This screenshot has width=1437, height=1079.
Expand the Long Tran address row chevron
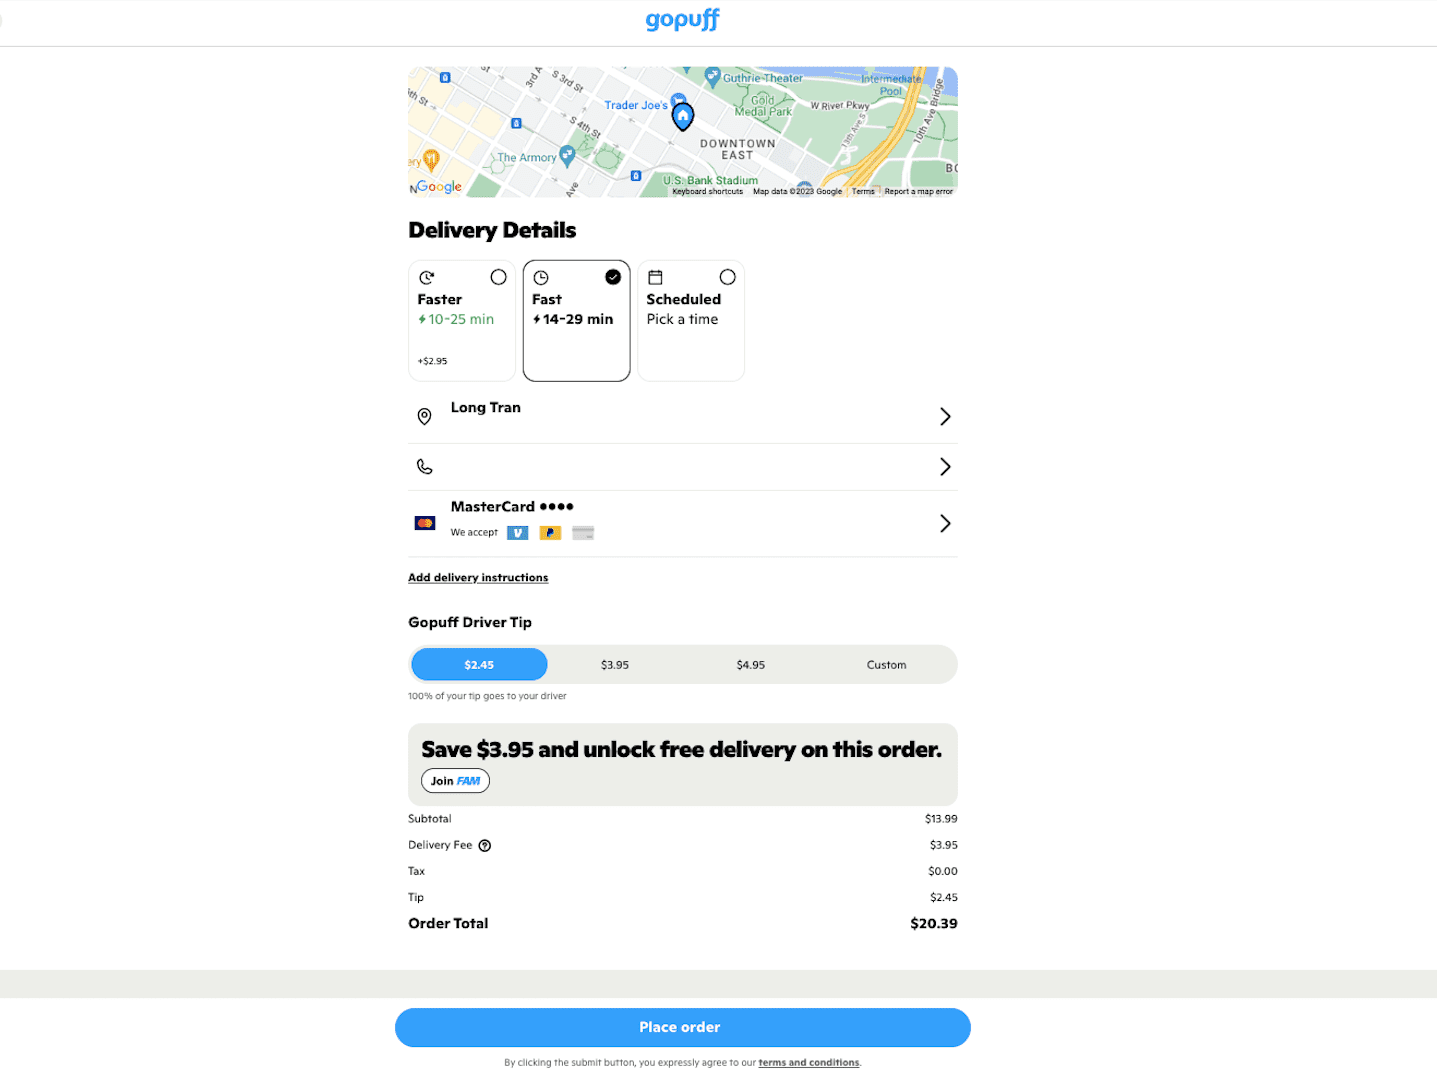click(x=945, y=416)
